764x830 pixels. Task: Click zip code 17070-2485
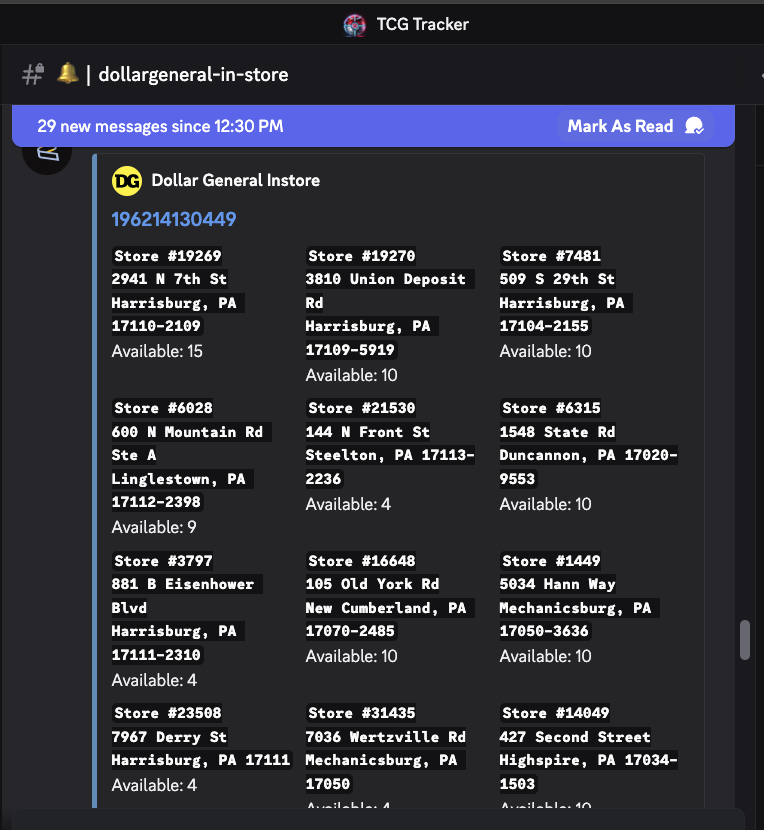(x=350, y=631)
